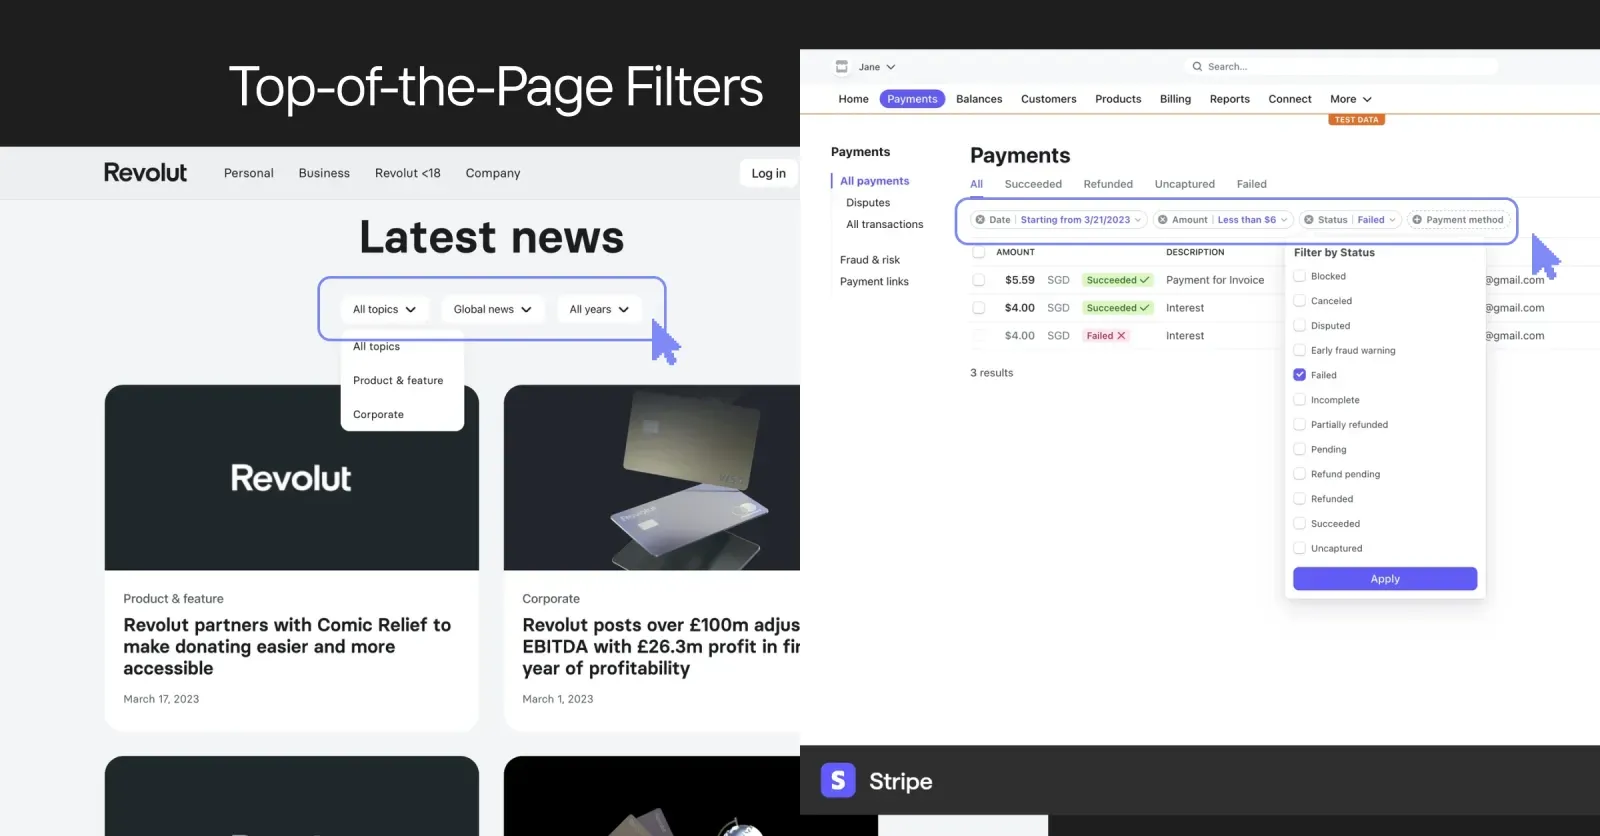Viewport: 1600px width, 836px height.
Task: Switch to the Succeeded payments sub-tab
Action: coord(1033,184)
